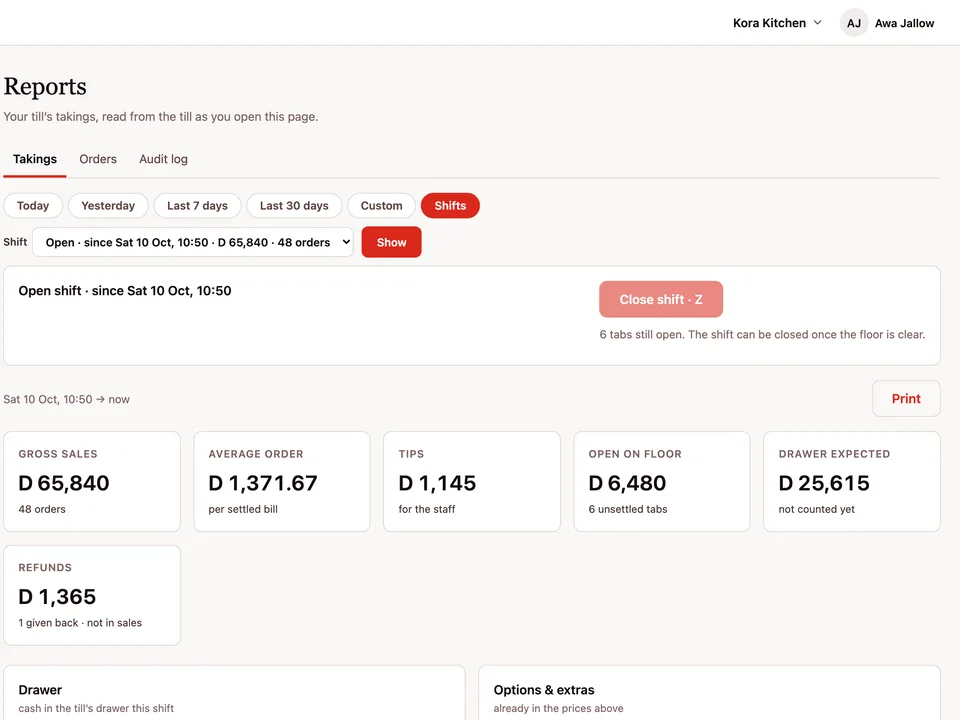Click the Average Order D 1,371.67 card

coord(282,481)
